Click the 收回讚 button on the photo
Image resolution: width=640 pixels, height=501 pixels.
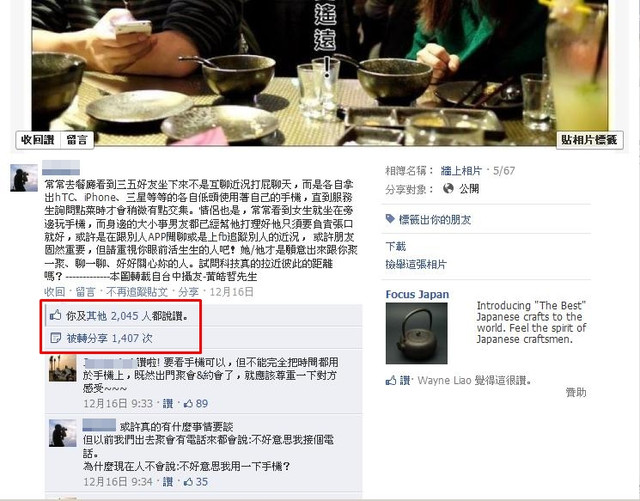[38, 140]
